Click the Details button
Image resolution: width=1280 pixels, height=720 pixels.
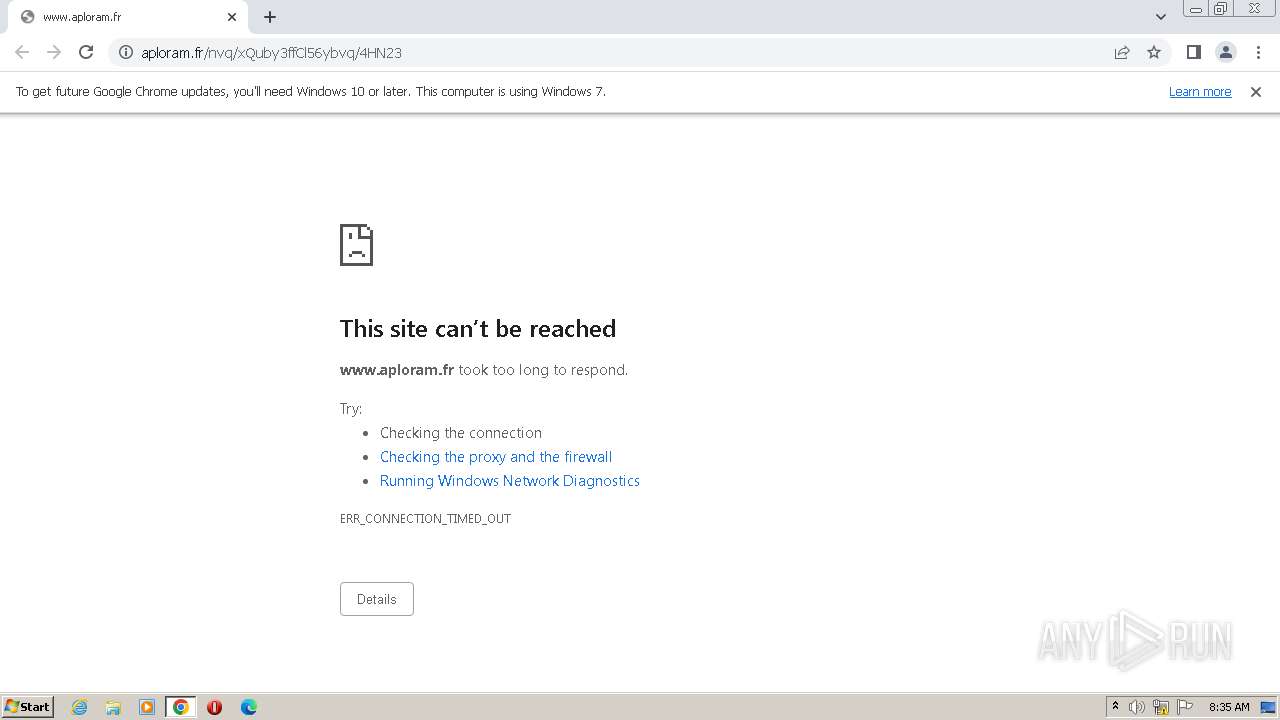(377, 599)
